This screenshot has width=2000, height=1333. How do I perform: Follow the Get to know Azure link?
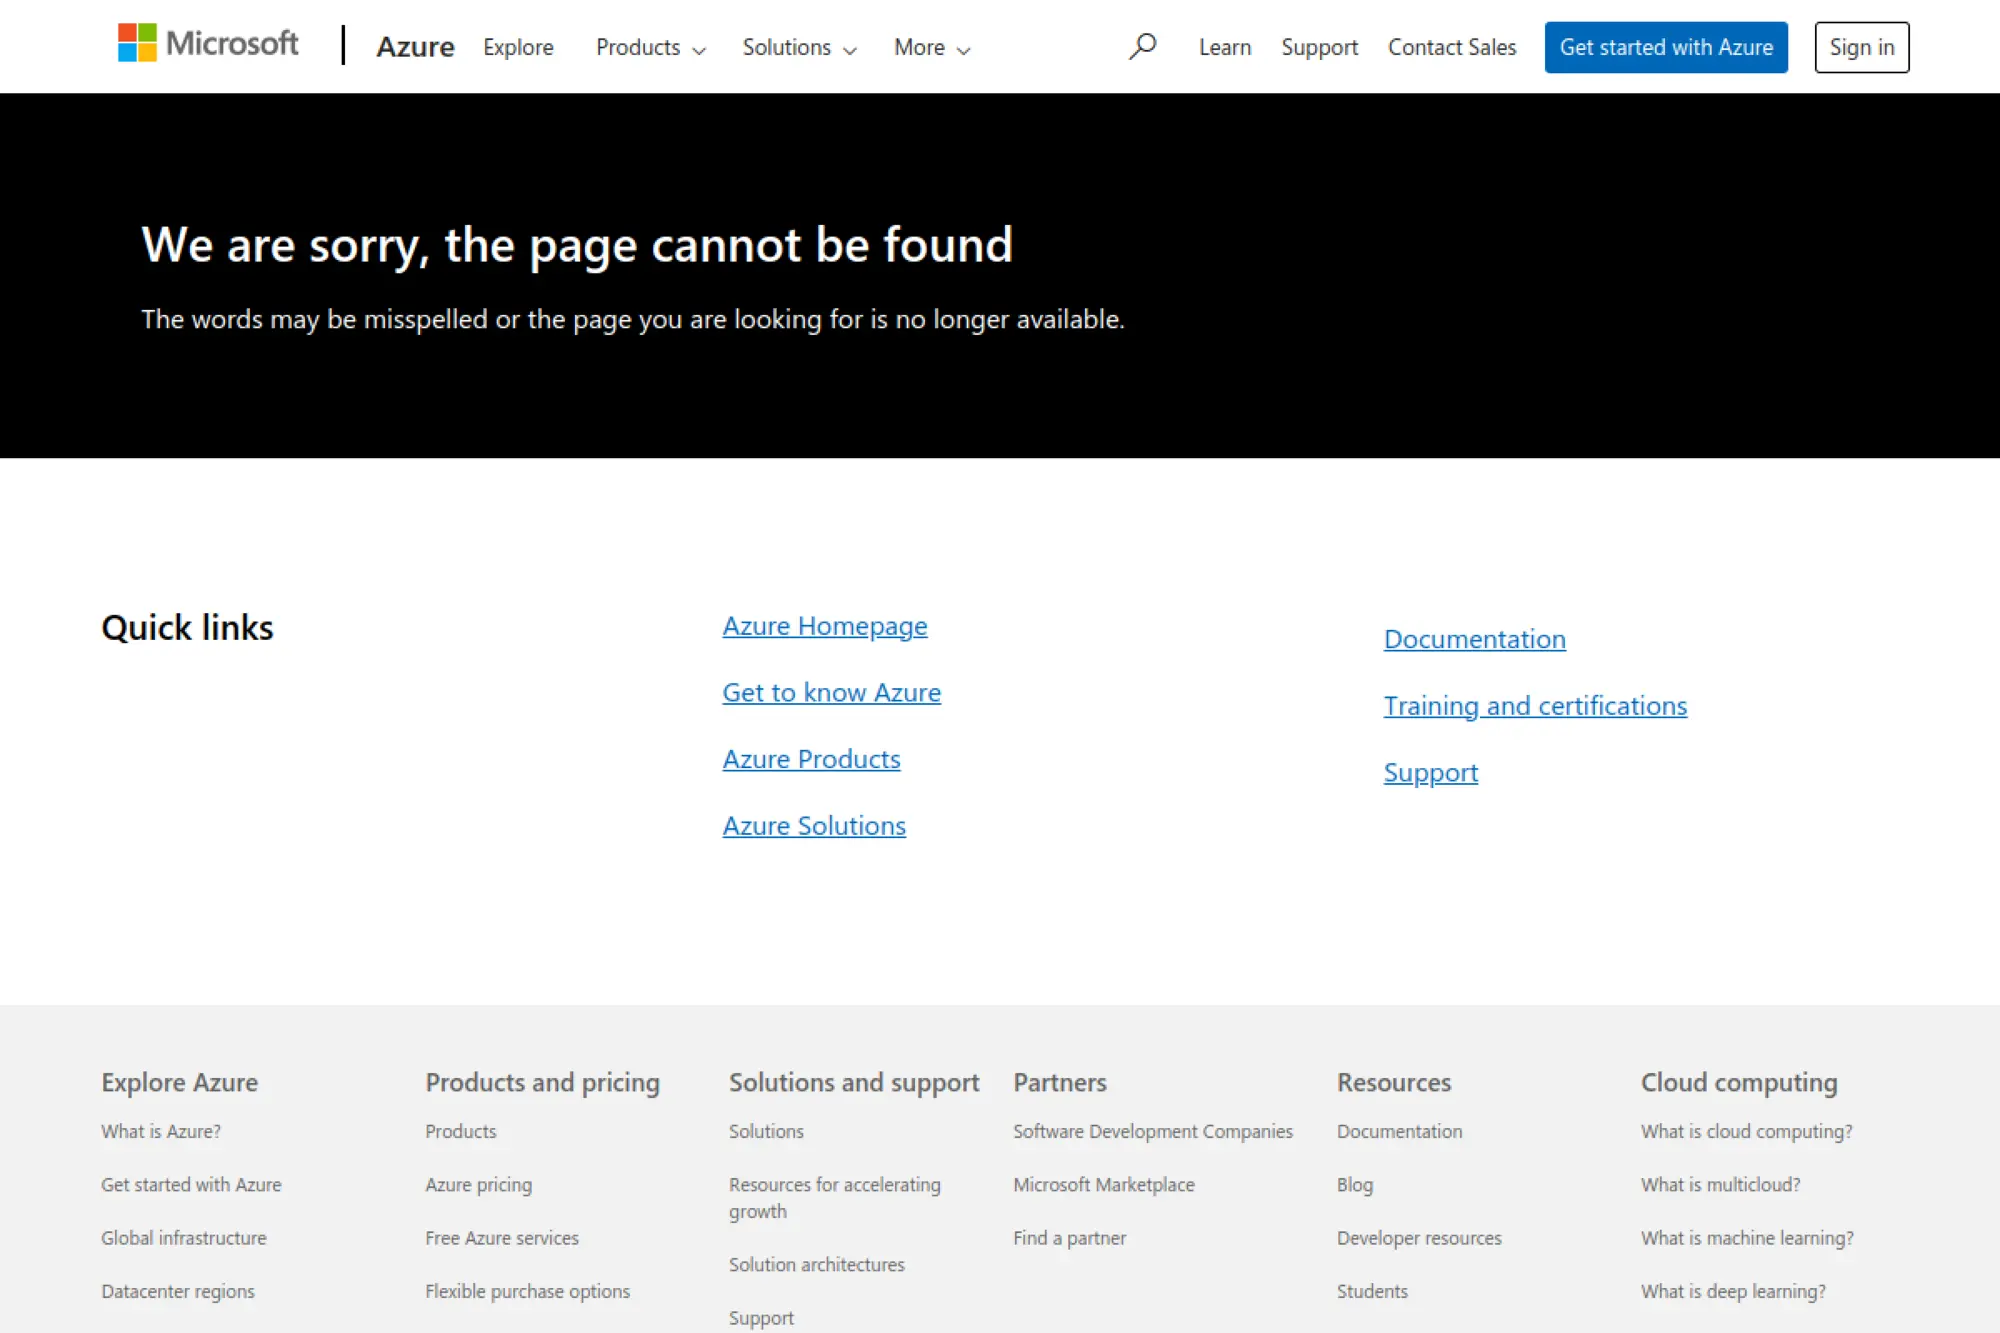pyautogui.click(x=831, y=692)
